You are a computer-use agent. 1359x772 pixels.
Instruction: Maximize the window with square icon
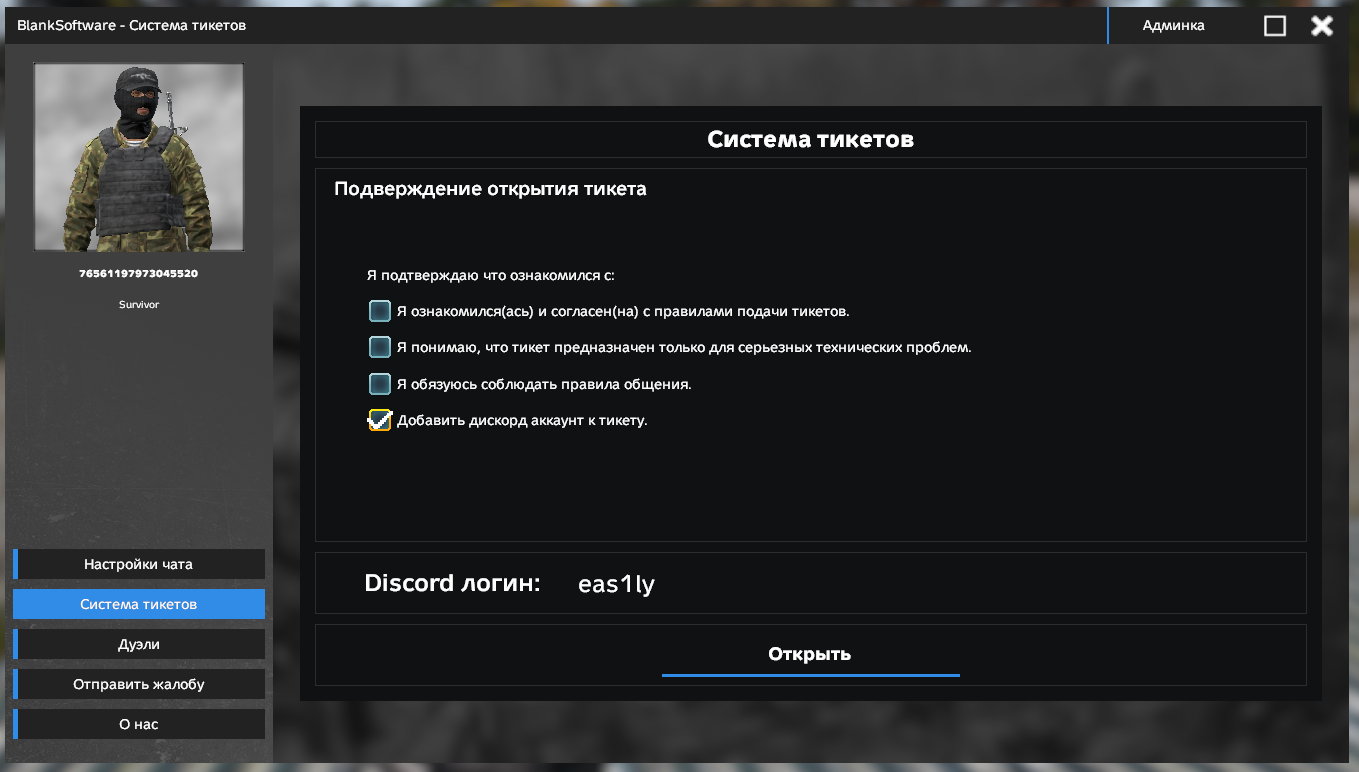tap(1275, 26)
